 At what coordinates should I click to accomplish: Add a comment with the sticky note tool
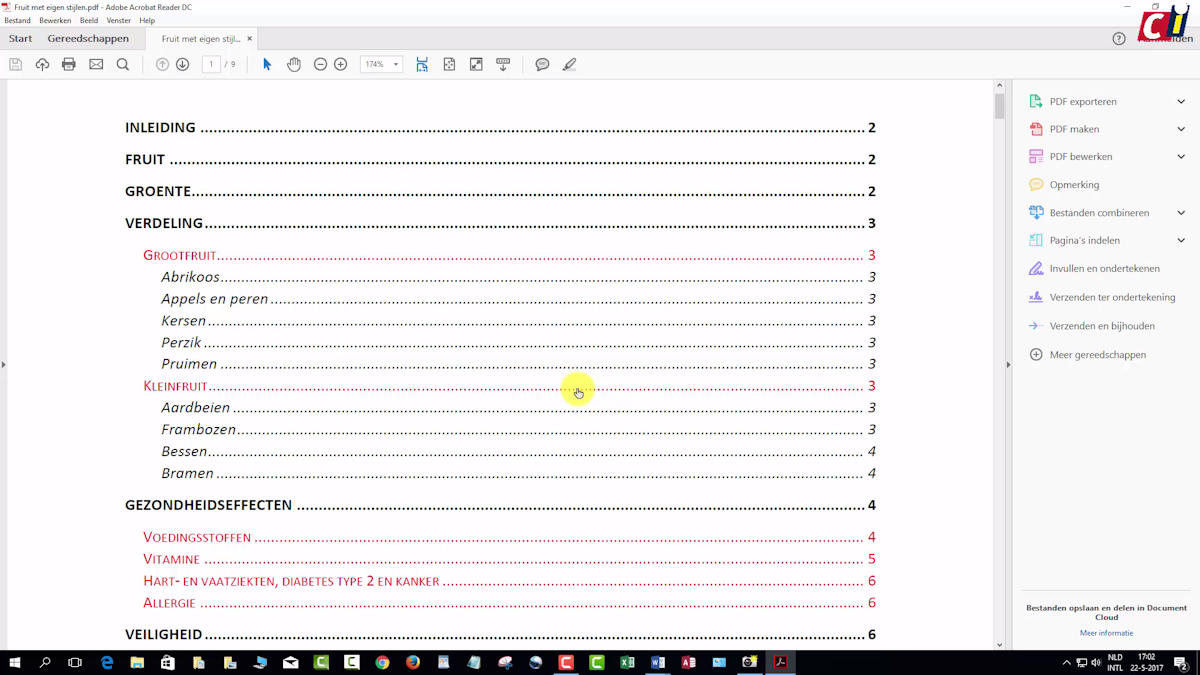click(x=542, y=64)
